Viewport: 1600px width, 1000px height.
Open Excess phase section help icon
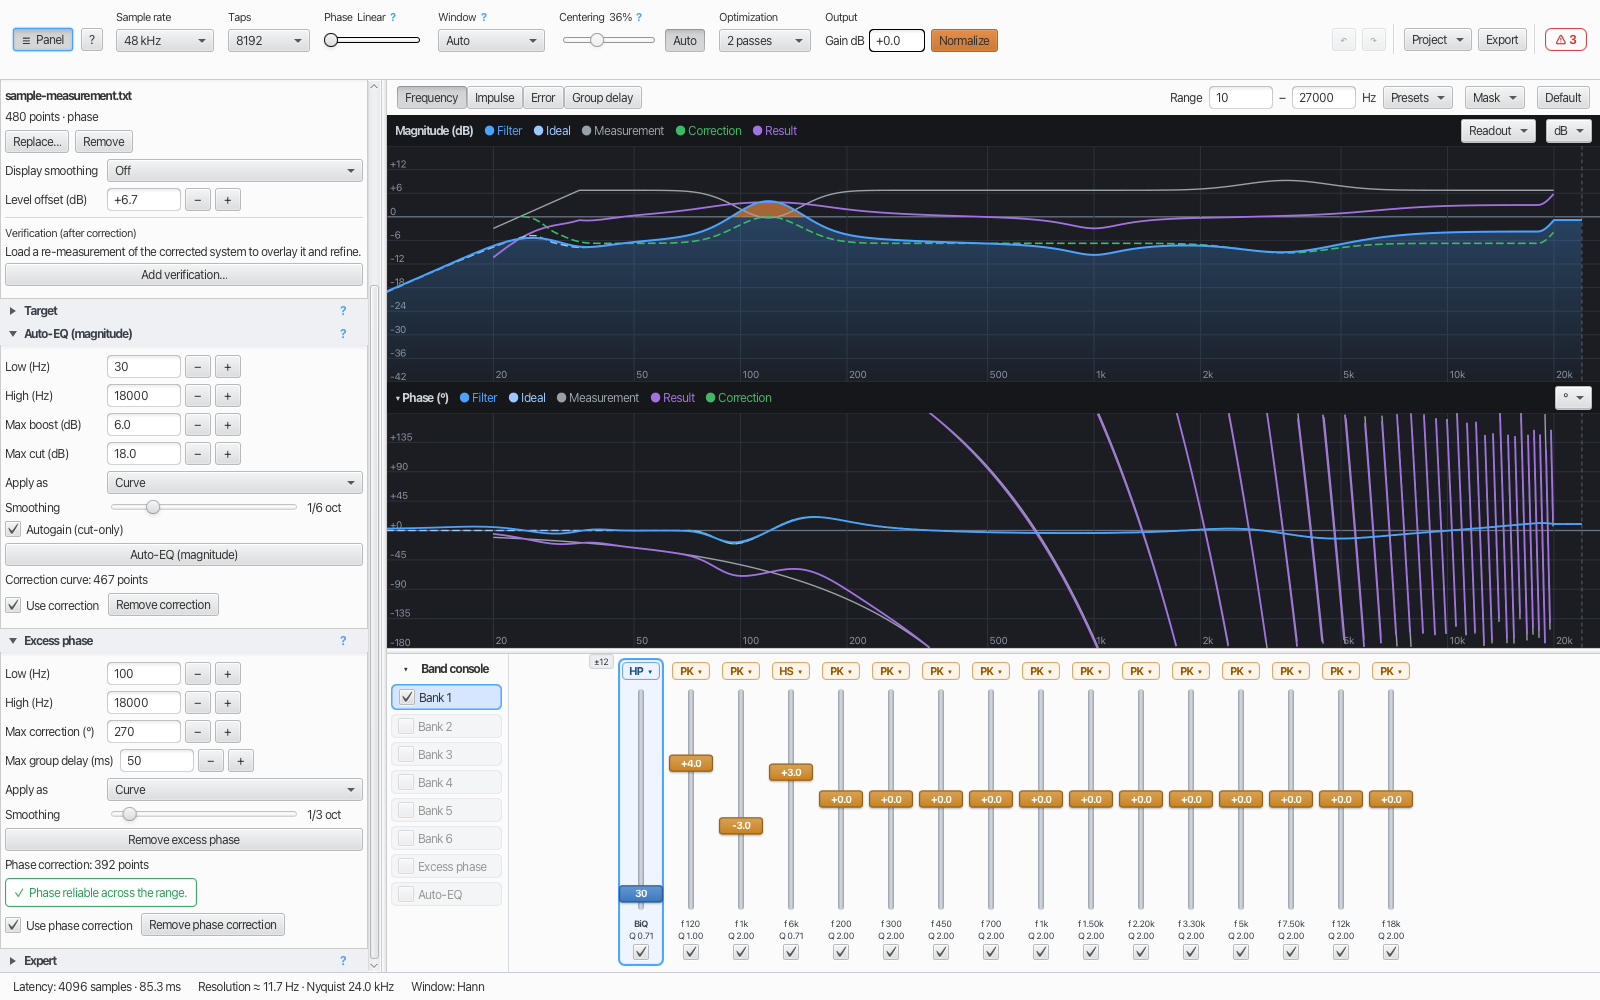(343, 641)
